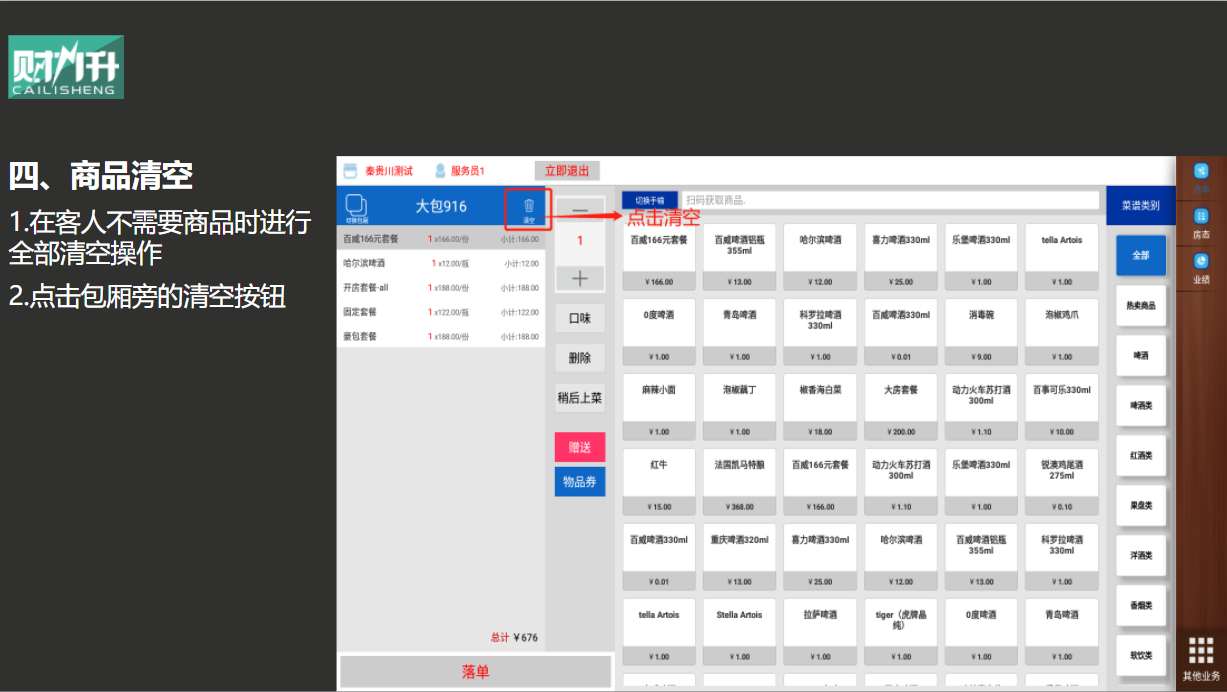Click the 菜谱类别 header
This screenshot has width=1227, height=692.
(1141, 205)
